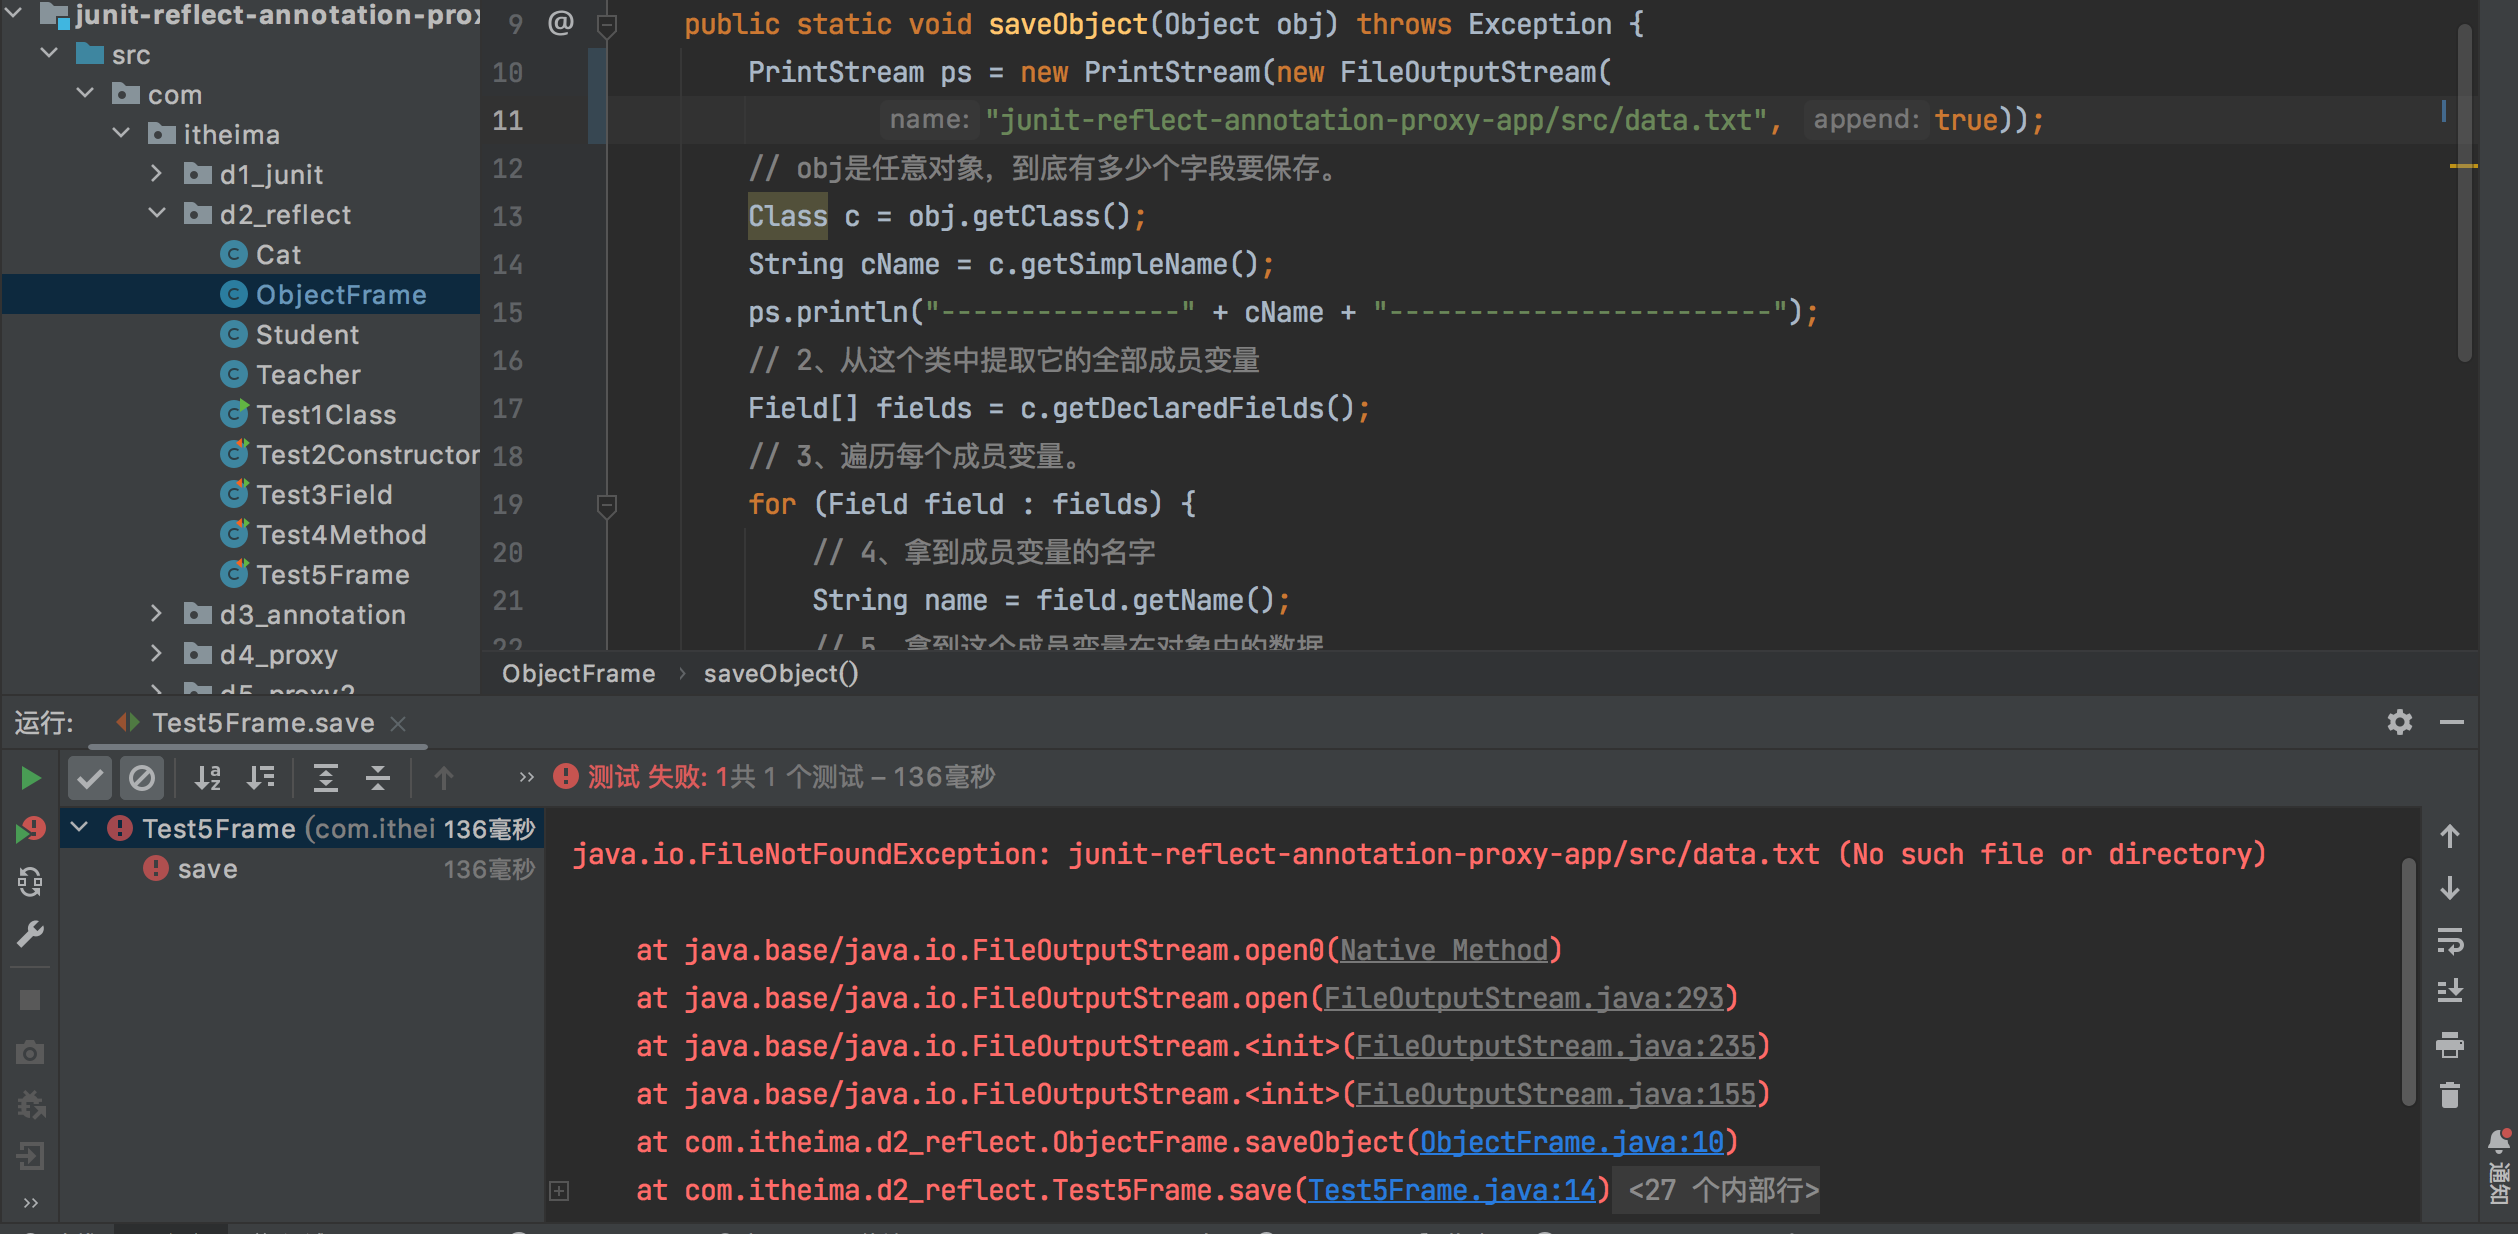Collapse the d2_reflect package
The image size is (2518, 1234).
click(156, 214)
